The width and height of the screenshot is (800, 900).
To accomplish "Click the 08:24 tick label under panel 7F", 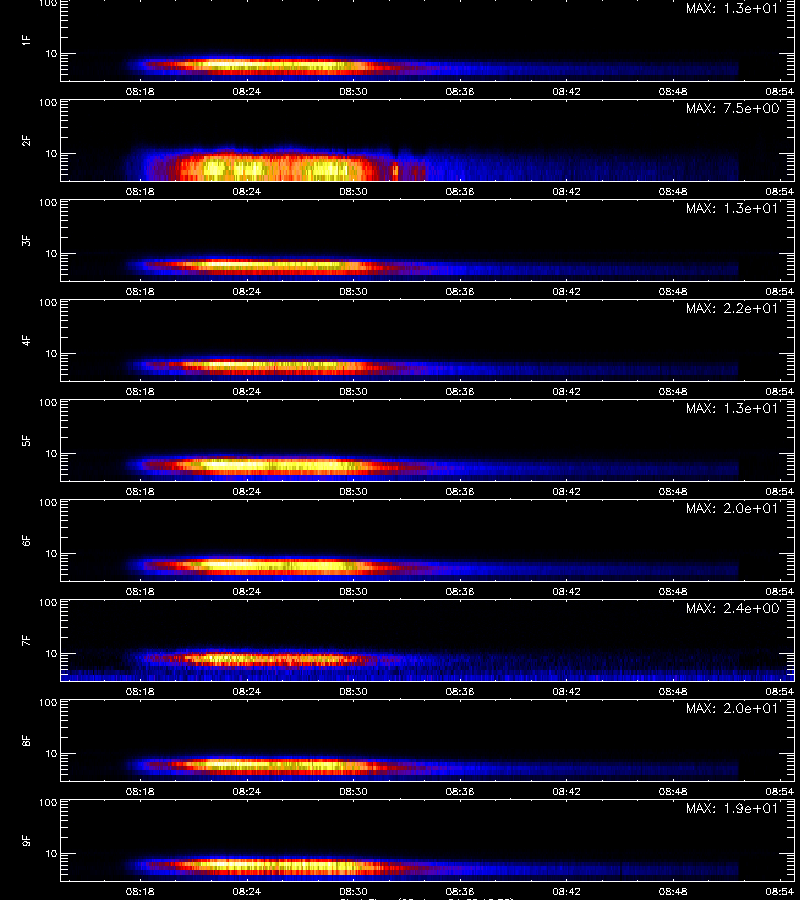I will [247, 692].
